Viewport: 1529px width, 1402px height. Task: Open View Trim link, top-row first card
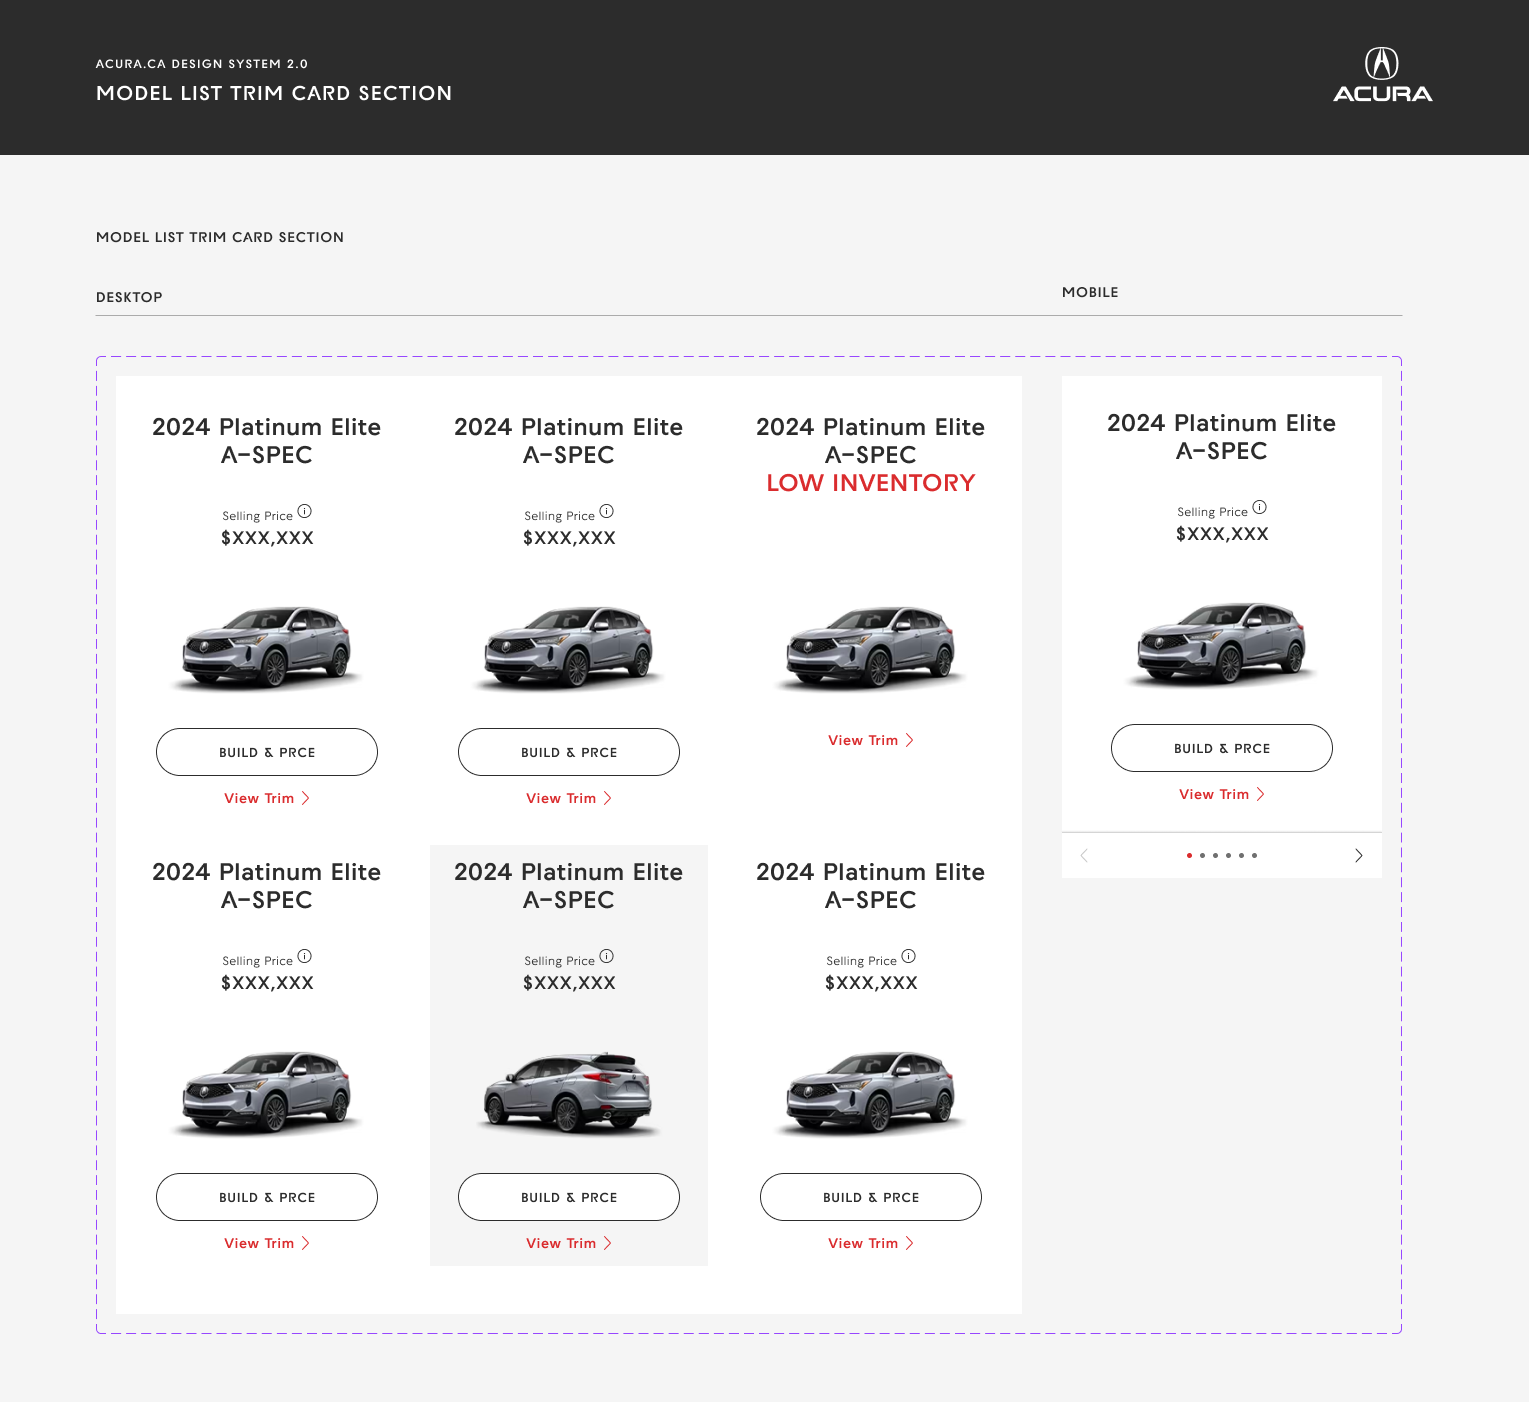tap(267, 798)
